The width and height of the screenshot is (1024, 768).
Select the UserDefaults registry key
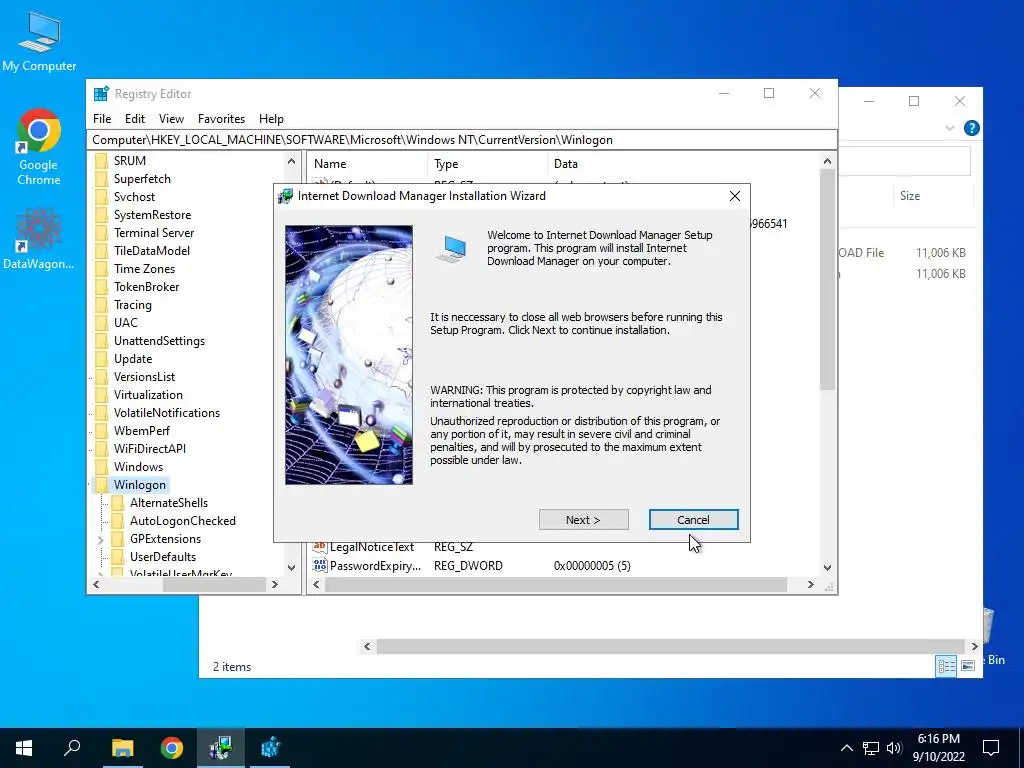click(163, 557)
